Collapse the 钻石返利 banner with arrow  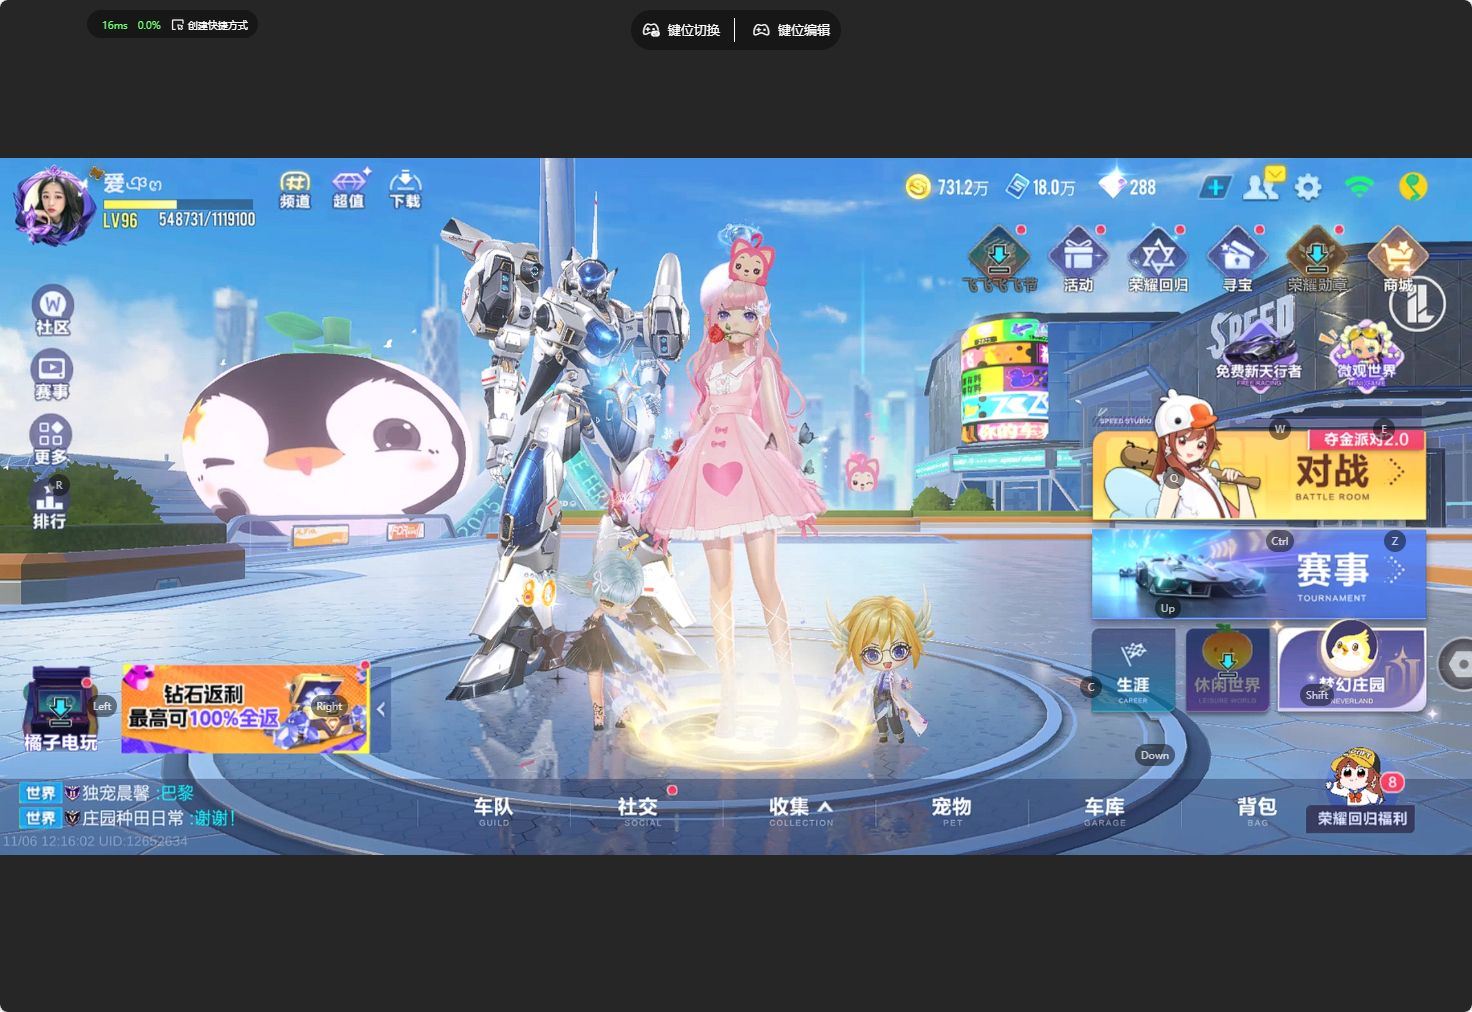pos(381,709)
